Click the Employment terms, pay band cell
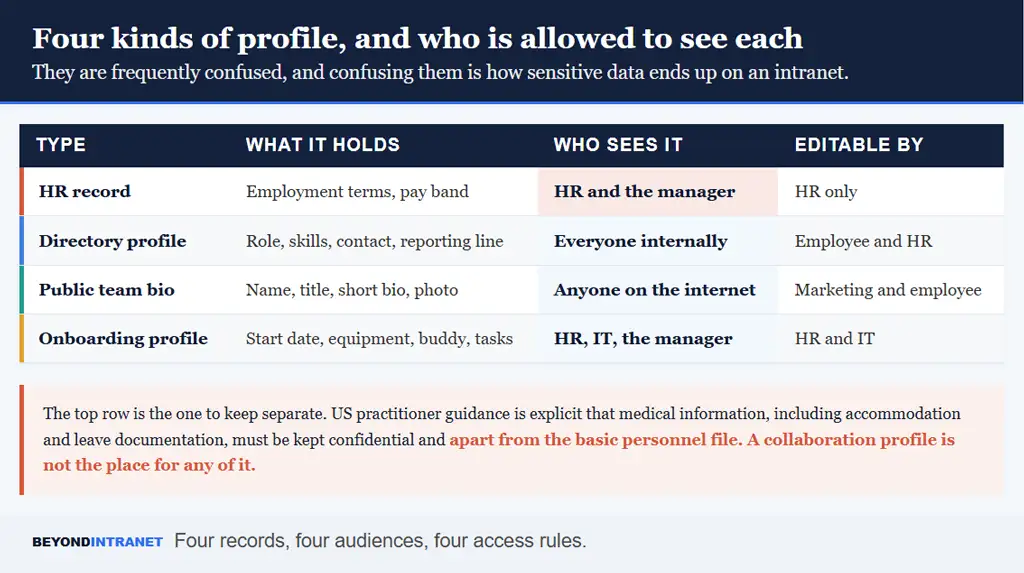 [357, 191]
